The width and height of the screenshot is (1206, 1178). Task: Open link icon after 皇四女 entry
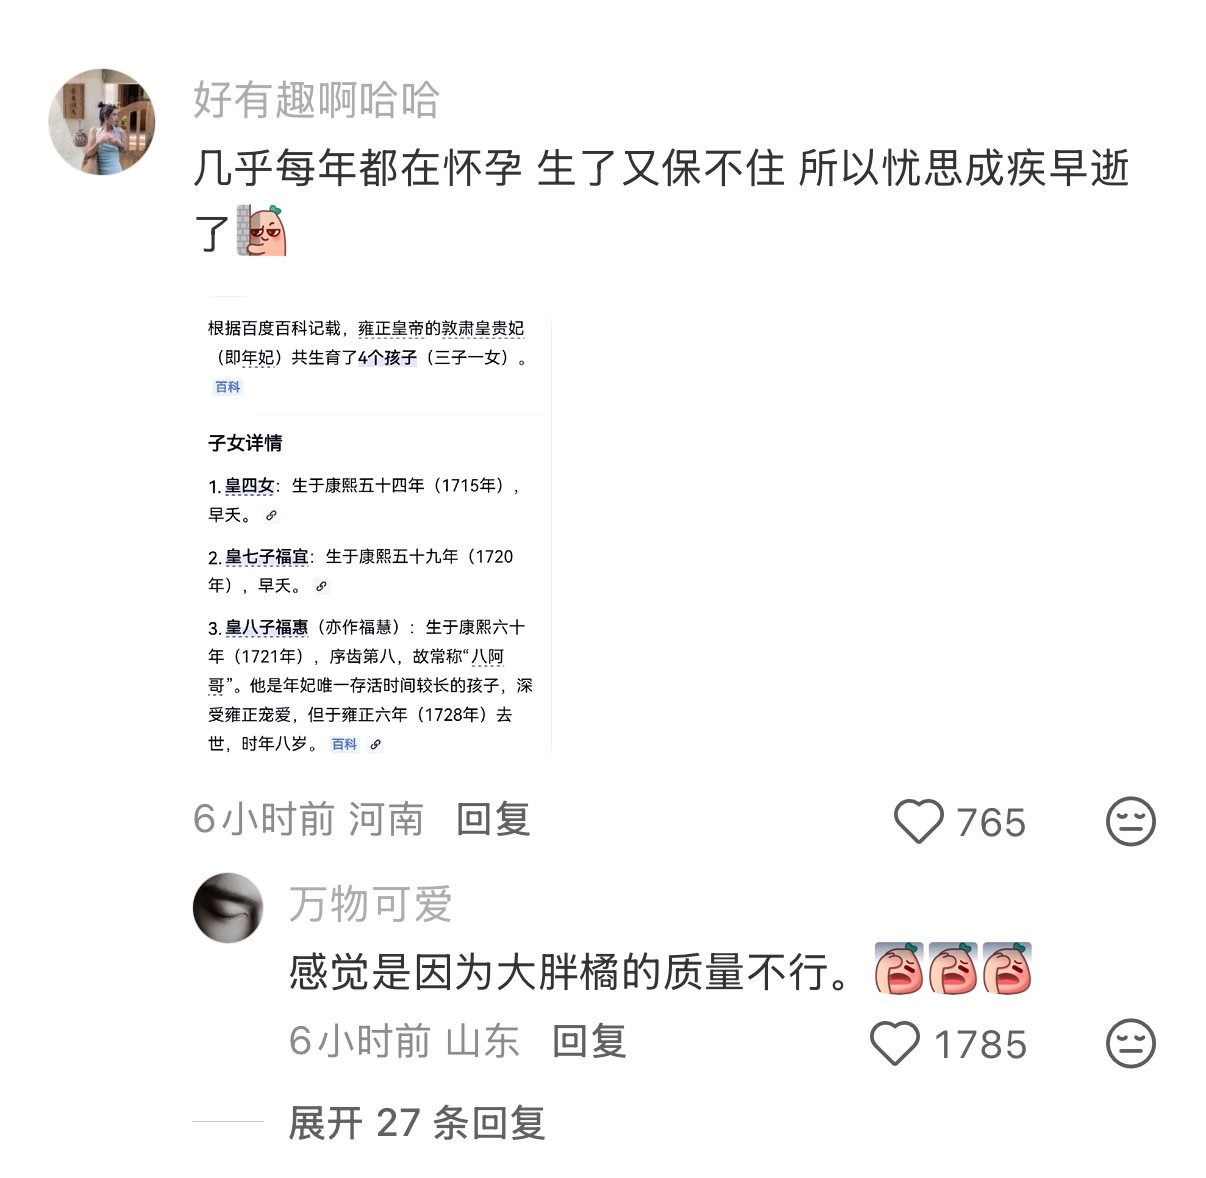(x=271, y=516)
